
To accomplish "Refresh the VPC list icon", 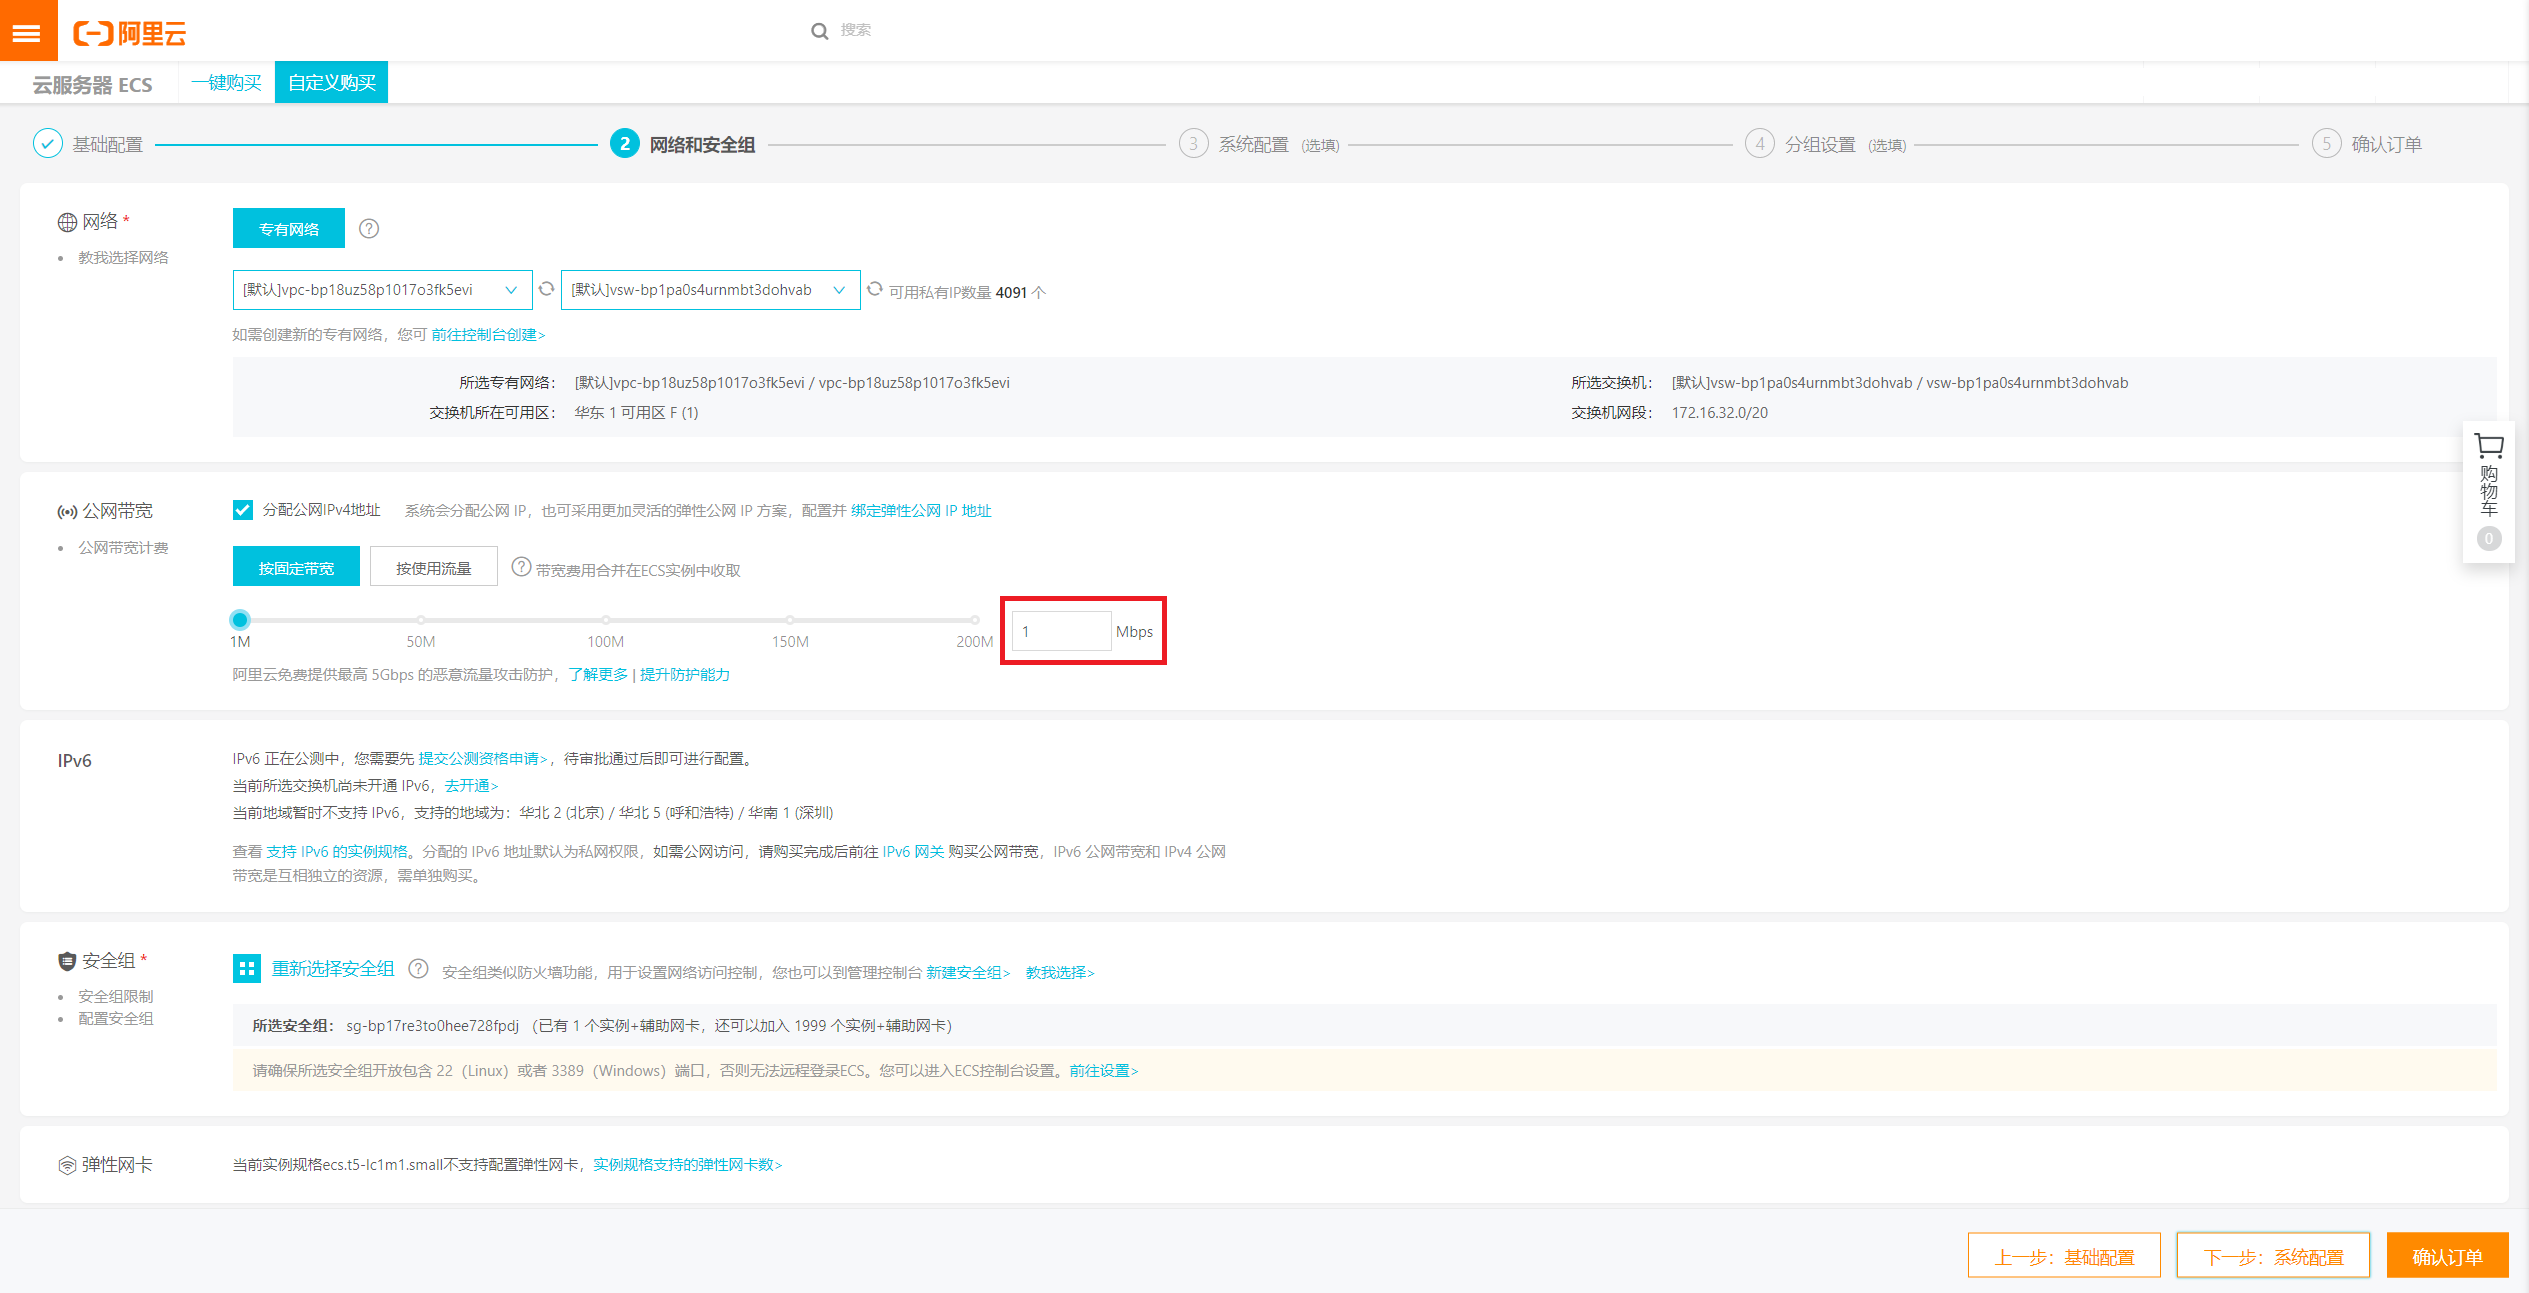I will point(546,289).
